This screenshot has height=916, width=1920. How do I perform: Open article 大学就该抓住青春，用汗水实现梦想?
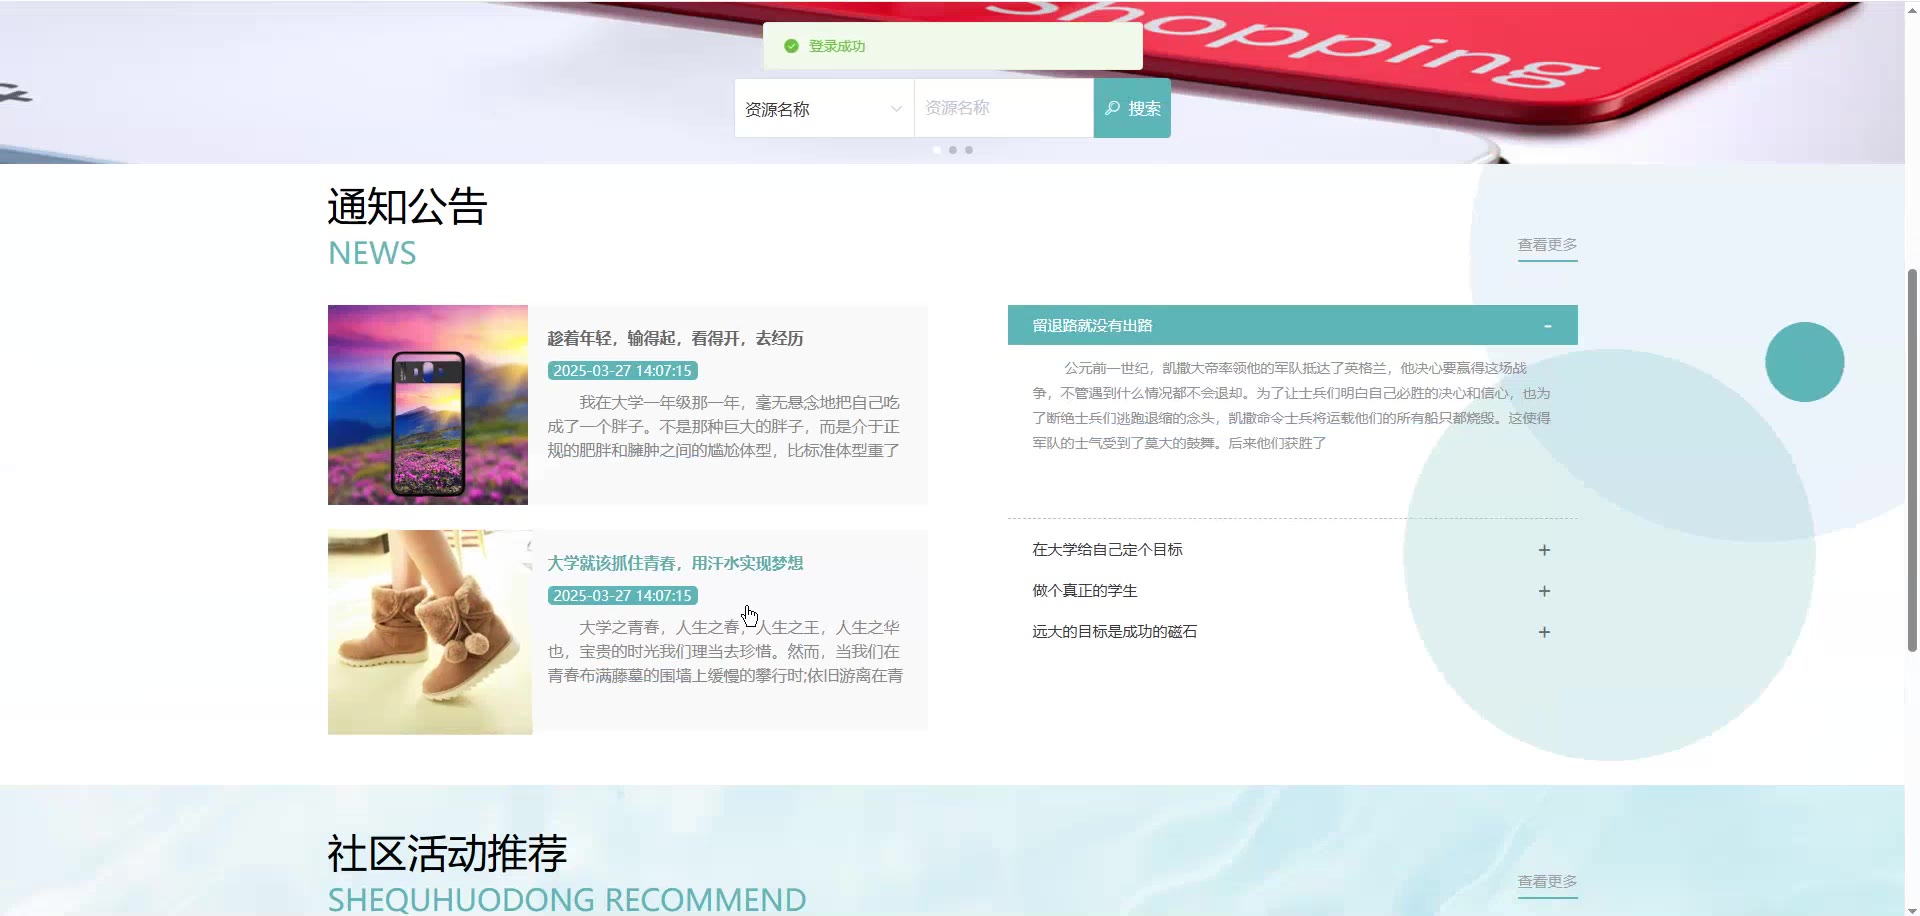pyautogui.click(x=675, y=564)
